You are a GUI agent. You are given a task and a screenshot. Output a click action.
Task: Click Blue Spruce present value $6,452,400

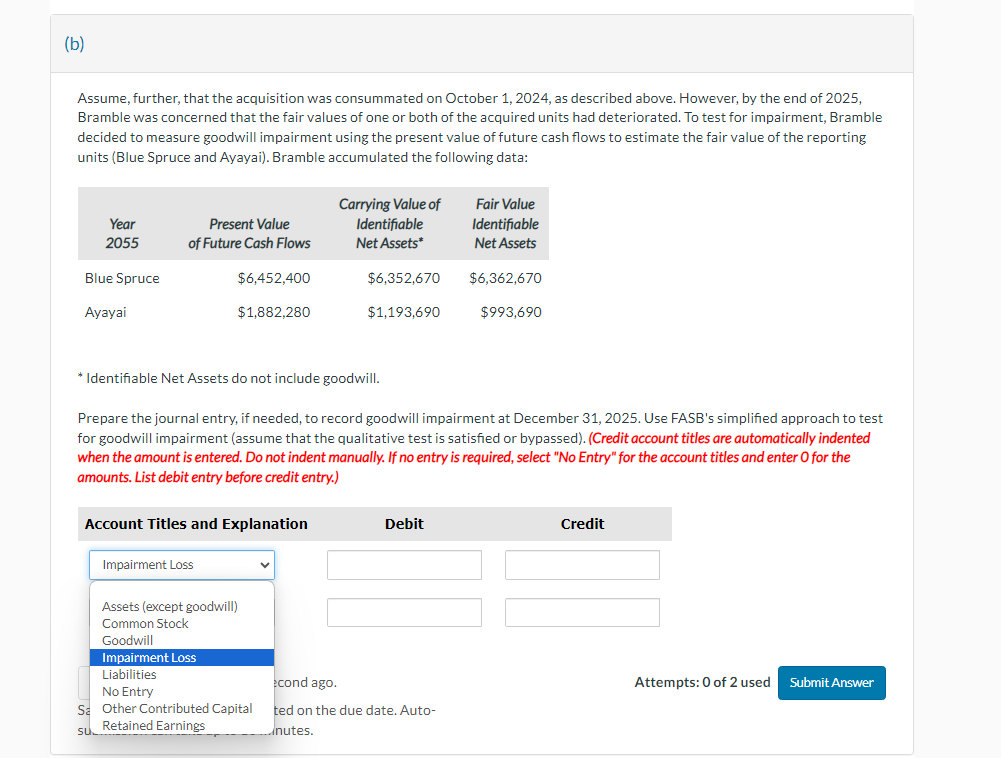point(274,278)
